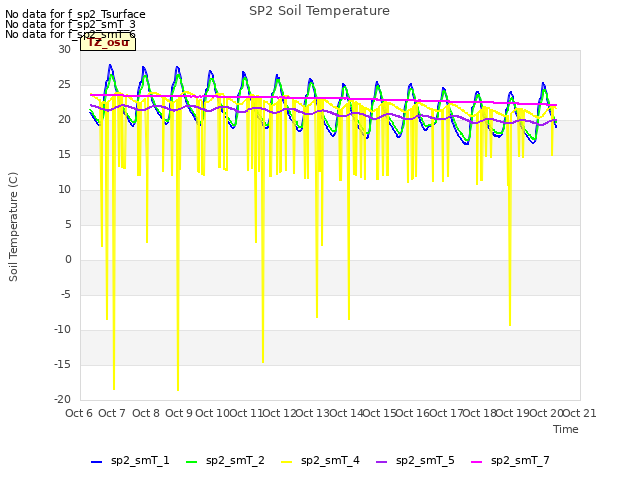
Task: Click the TZ_osu annotation box
Action: coord(108,43)
